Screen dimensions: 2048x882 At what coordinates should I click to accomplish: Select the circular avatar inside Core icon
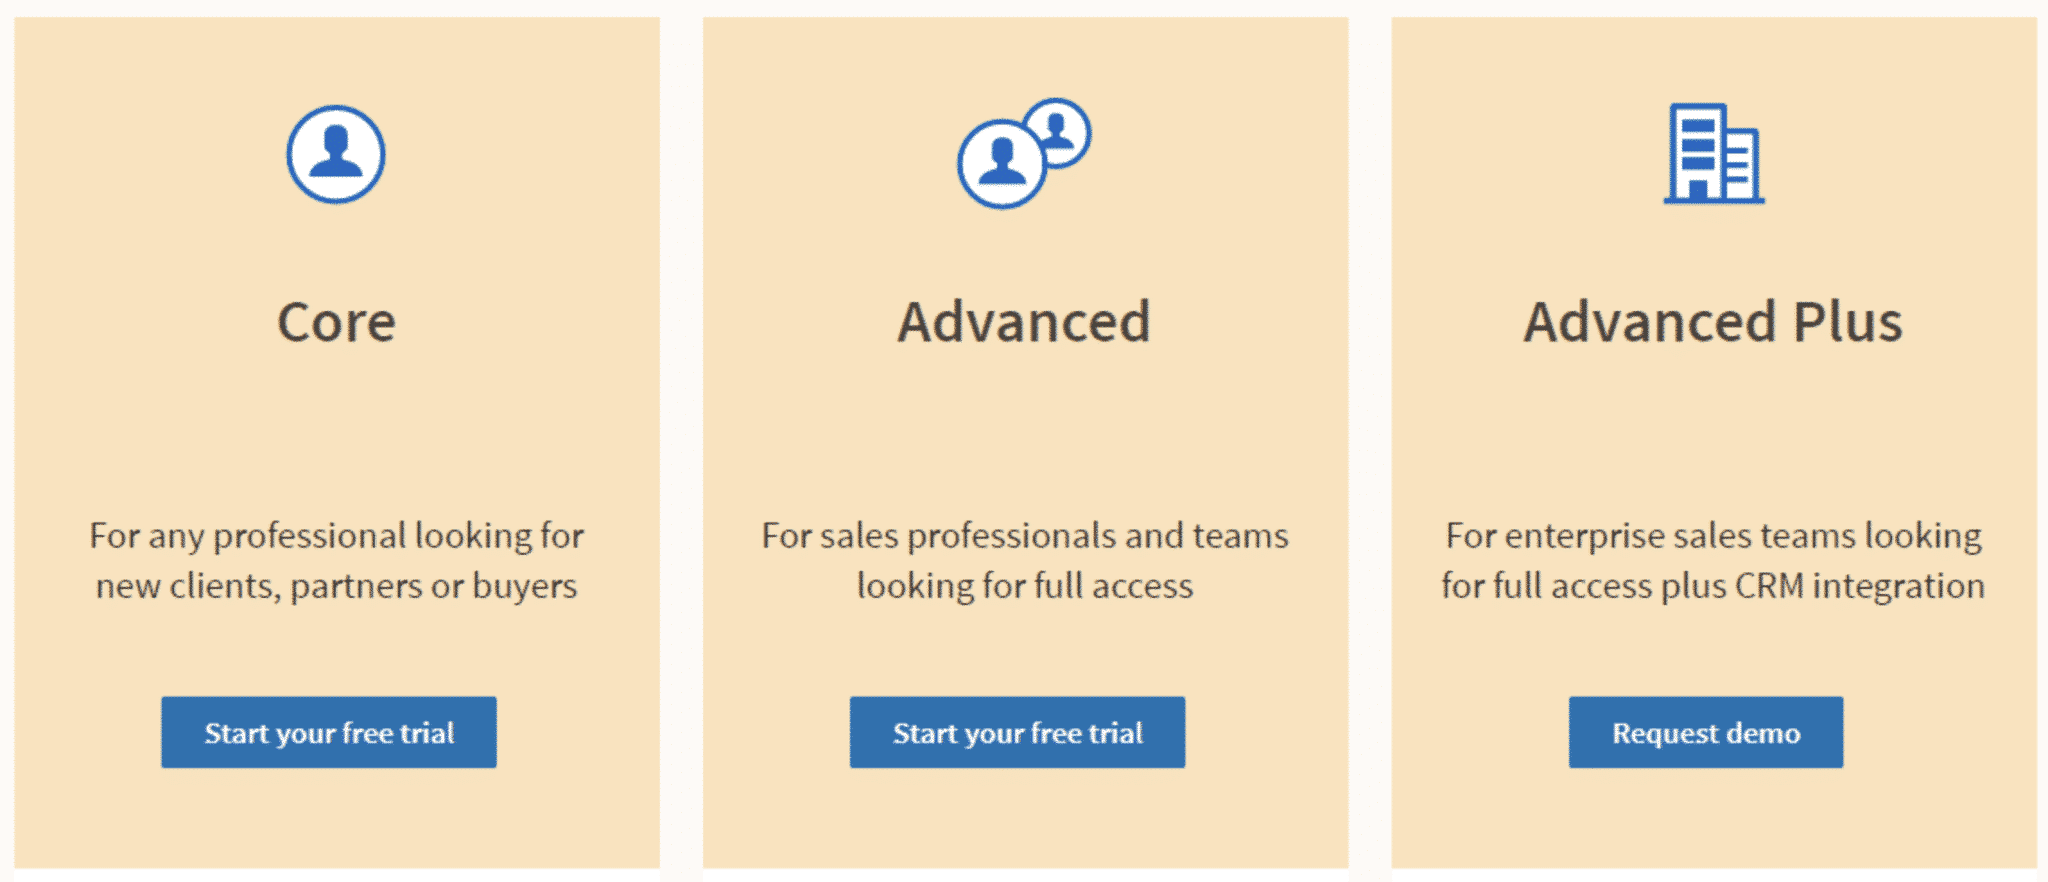pyautogui.click(x=336, y=155)
